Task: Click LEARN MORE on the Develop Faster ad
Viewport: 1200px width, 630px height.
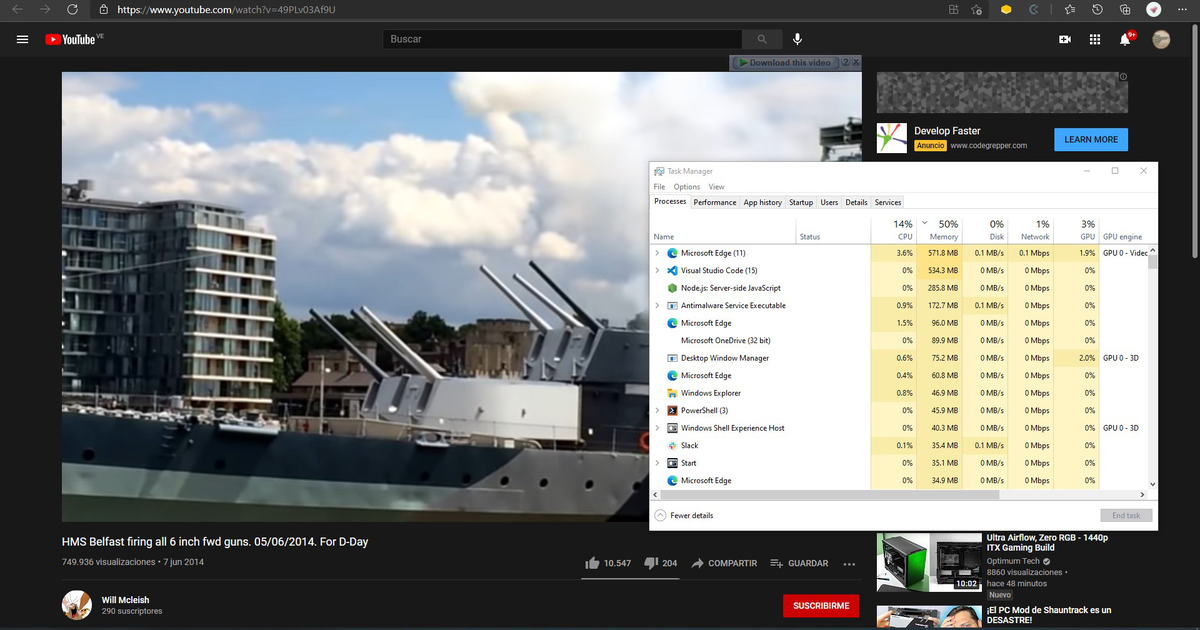Action: 1090,139
